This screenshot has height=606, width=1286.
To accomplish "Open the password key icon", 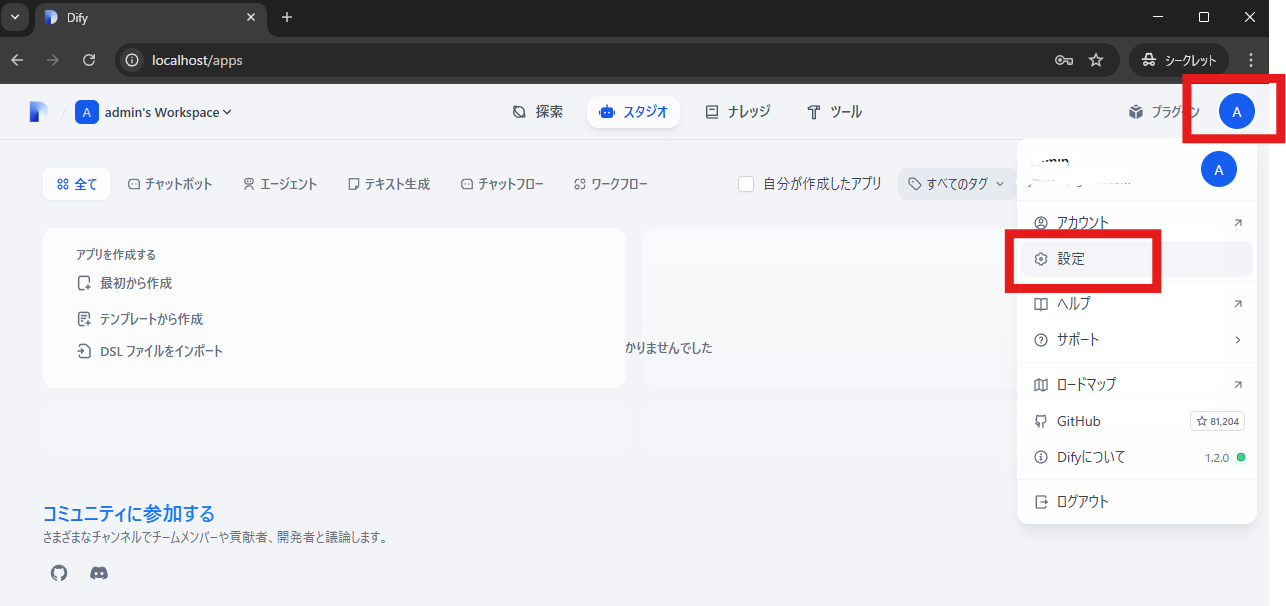I will (1064, 60).
